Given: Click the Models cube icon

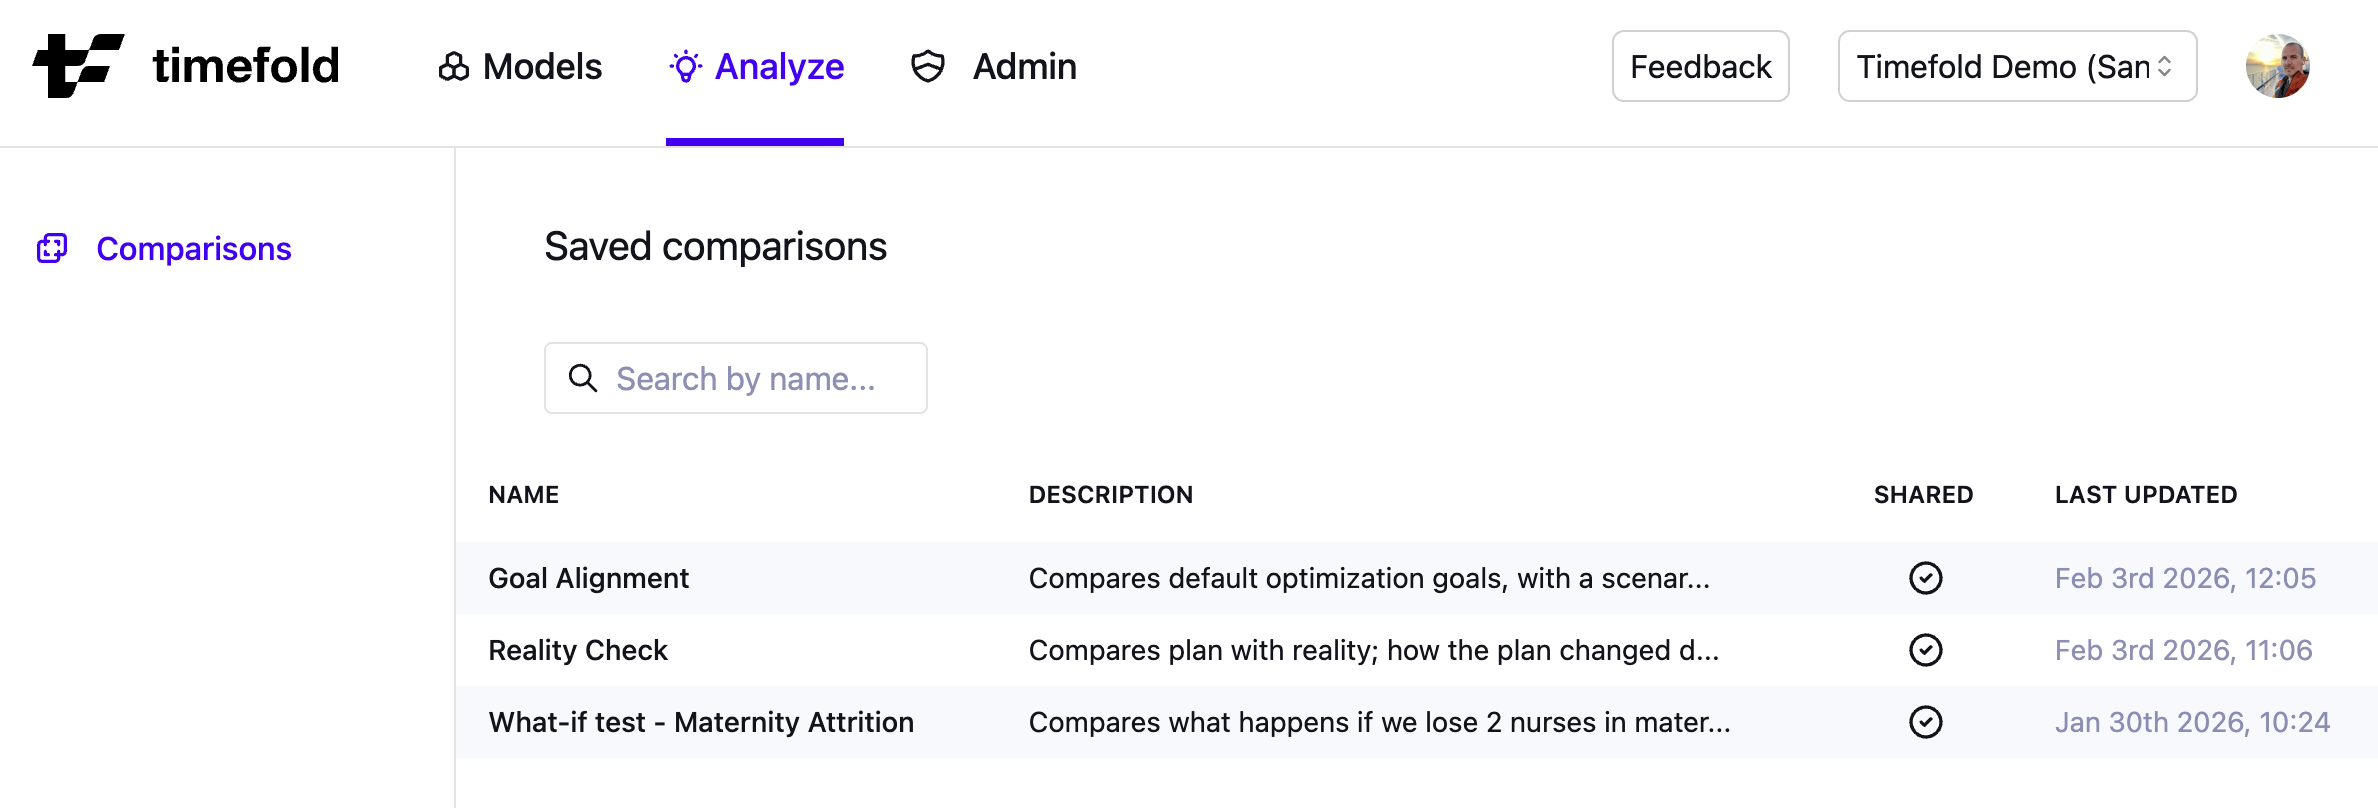Looking at the screenshot, I should [453, 67].
